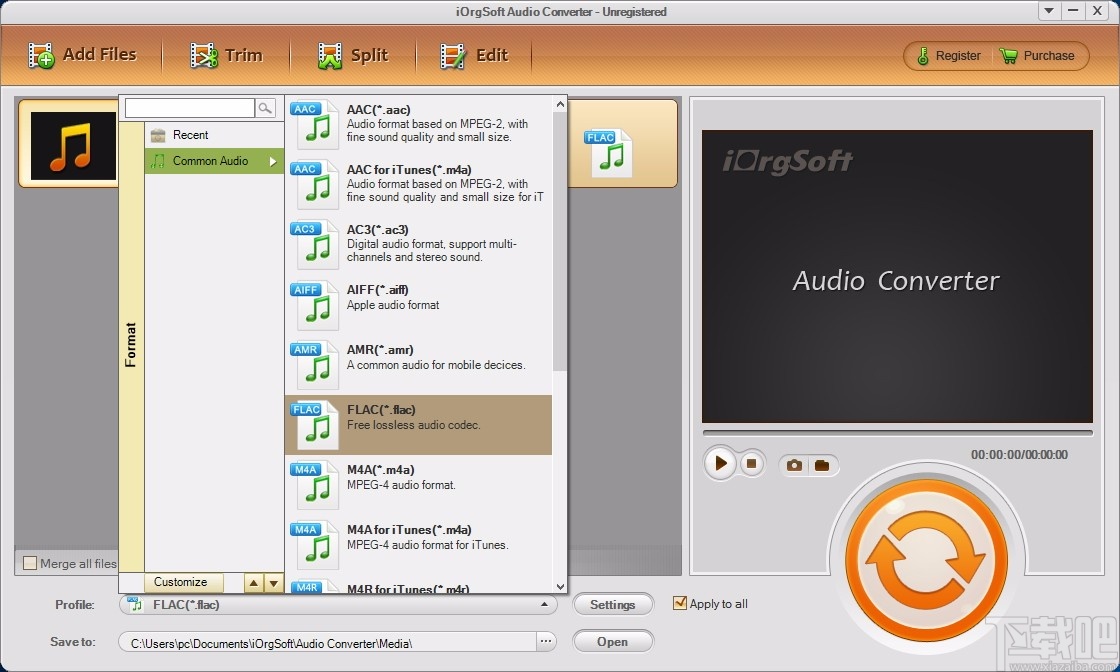The height and width of the screenshot is (672, 1120).
Task: Open the Save to browse dropdown
Action: click(x=546, y=642)
